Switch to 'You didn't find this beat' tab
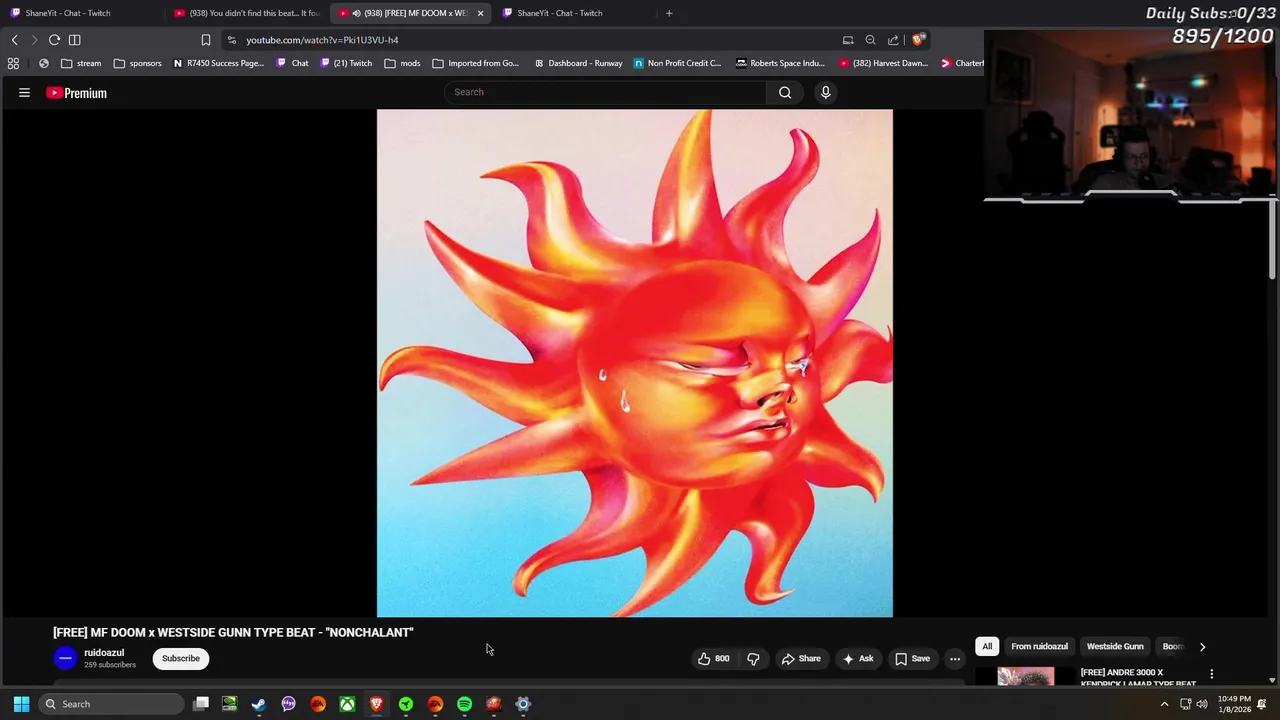This screenshot has height=720, width=1280. tap(248, 13)
